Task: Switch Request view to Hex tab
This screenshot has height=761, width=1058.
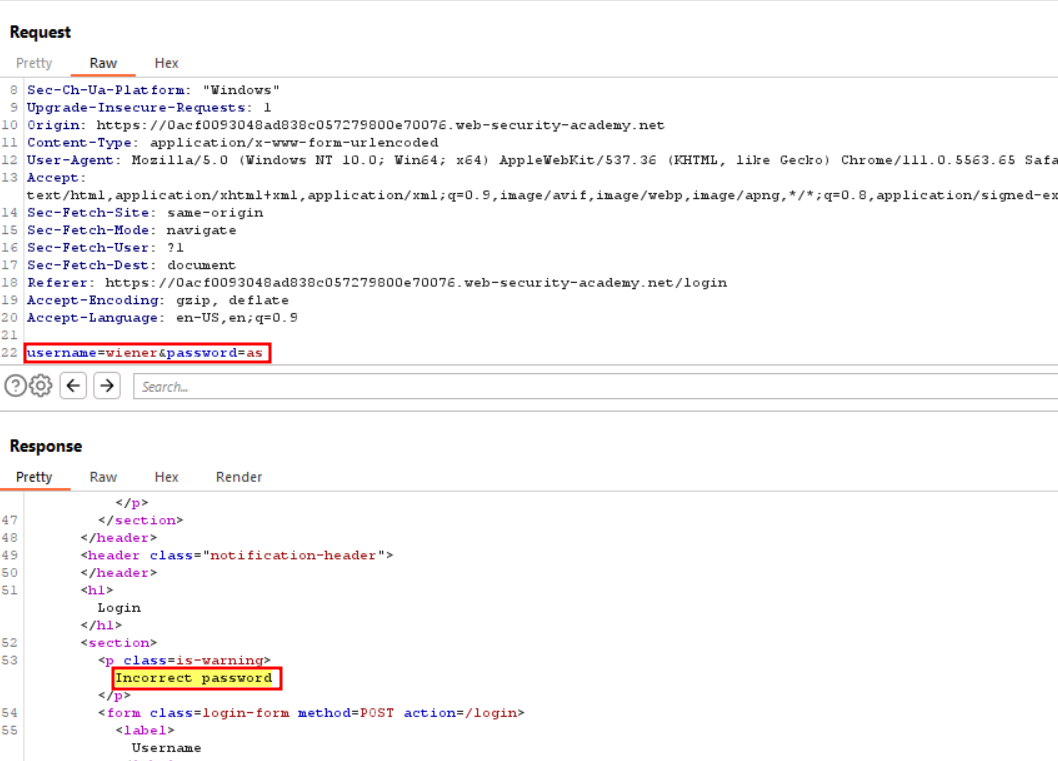Action: (x=166, y=63)
